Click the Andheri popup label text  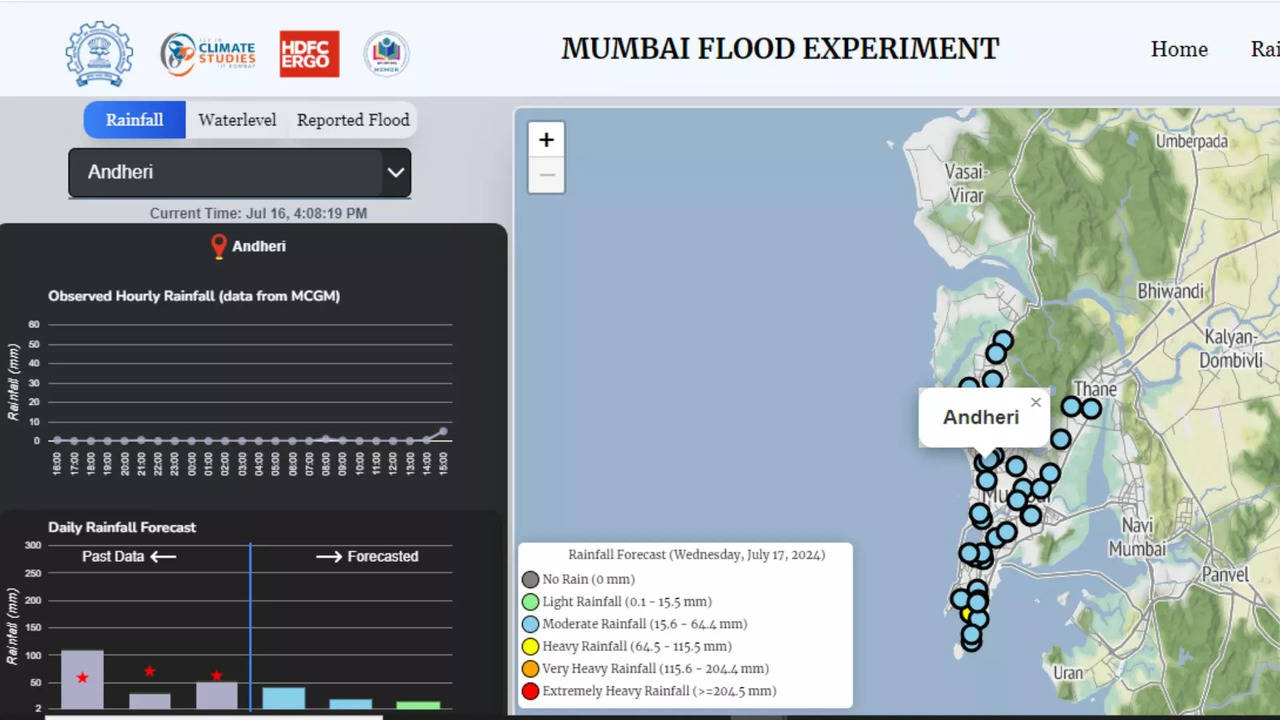pos(981,417)
